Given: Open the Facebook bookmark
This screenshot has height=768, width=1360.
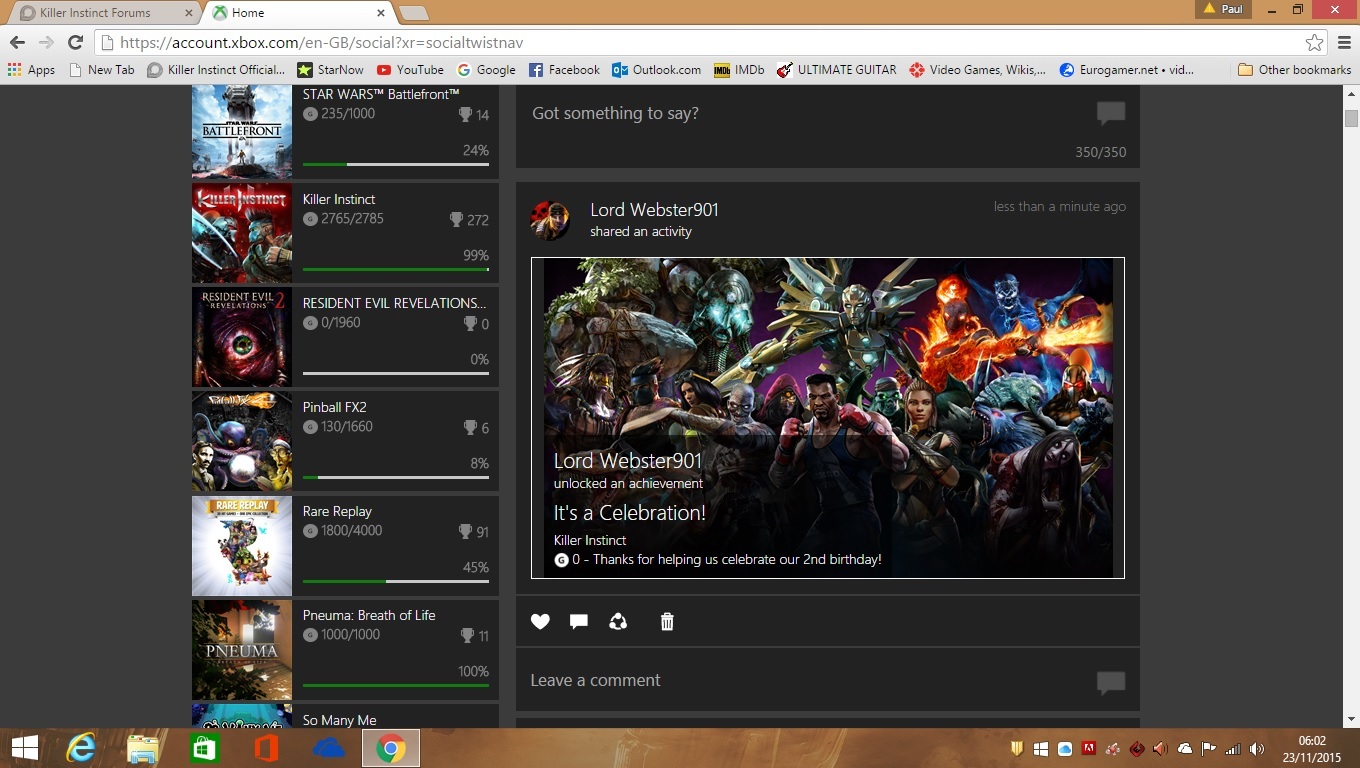Looking at the screenshot, I should [564, 70].
